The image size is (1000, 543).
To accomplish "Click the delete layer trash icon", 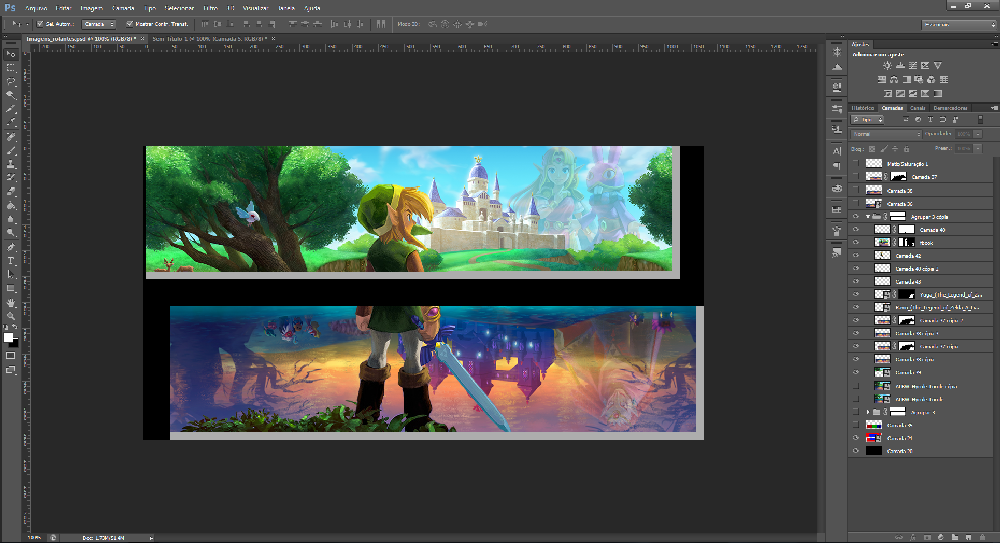I will click(982, 537).
